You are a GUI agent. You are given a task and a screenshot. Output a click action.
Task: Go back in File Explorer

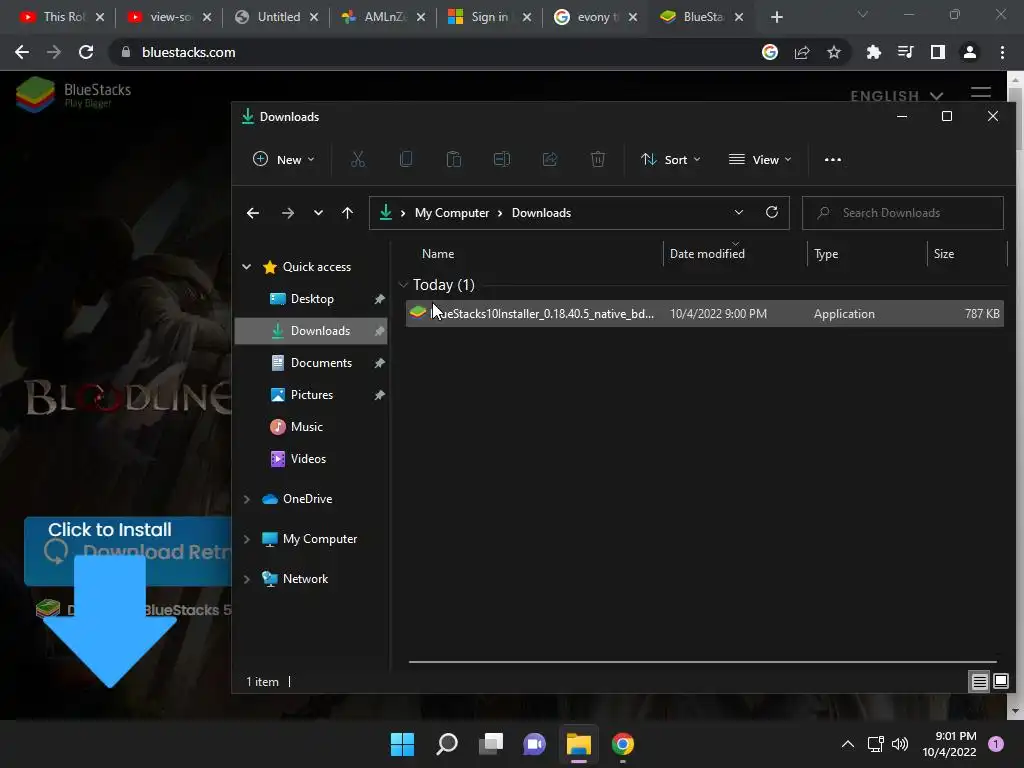pos(253,213)
